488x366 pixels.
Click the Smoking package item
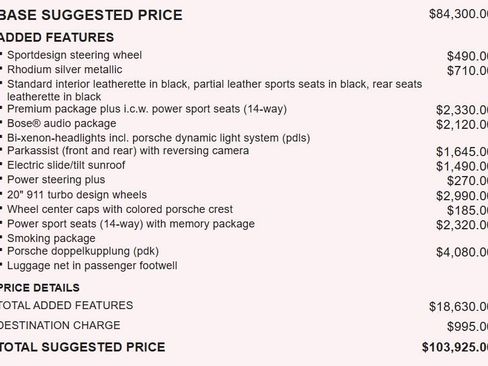[x=51, y=238]
